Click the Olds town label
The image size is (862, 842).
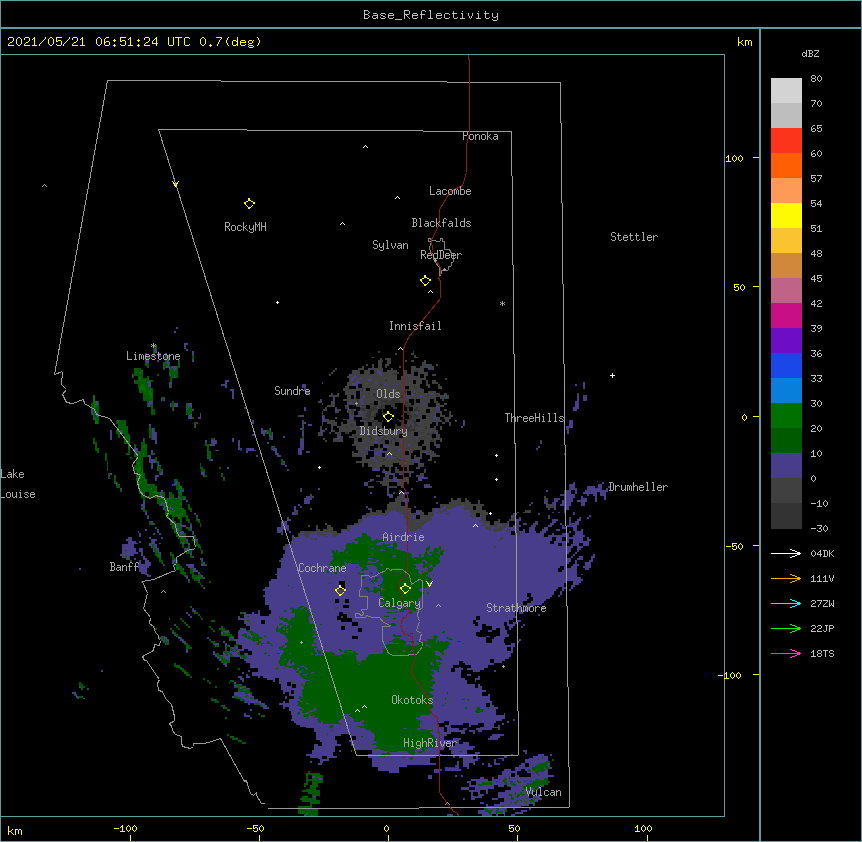tap(388, 394)
